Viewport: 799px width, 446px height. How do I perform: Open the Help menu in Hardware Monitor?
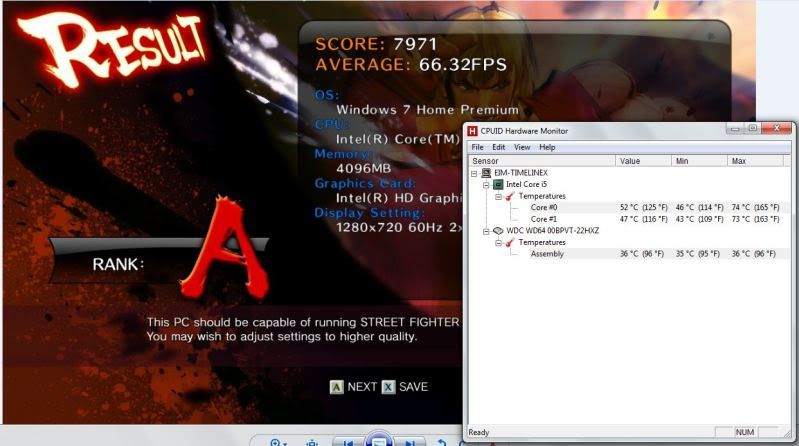pos(547,147)
